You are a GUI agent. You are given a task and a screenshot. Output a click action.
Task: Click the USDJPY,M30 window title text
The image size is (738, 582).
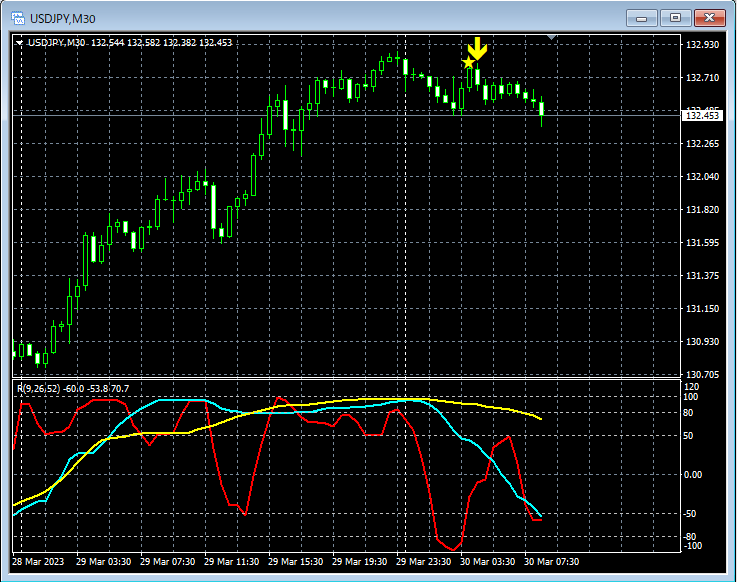coord(63,19)
